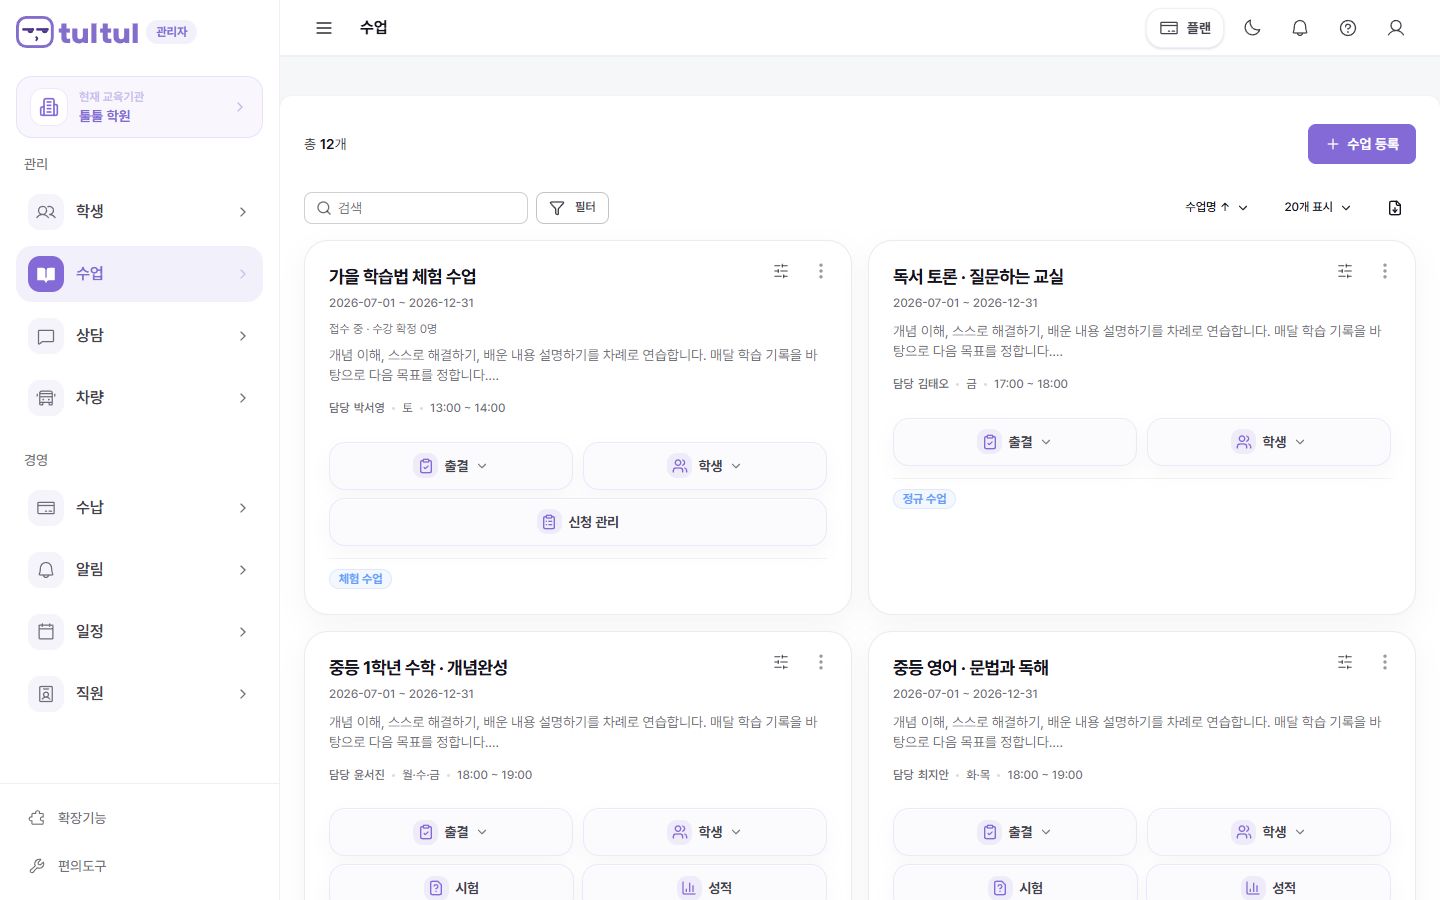Expand 학생 dropdown in 중등 영어 card

point(1269,832)
